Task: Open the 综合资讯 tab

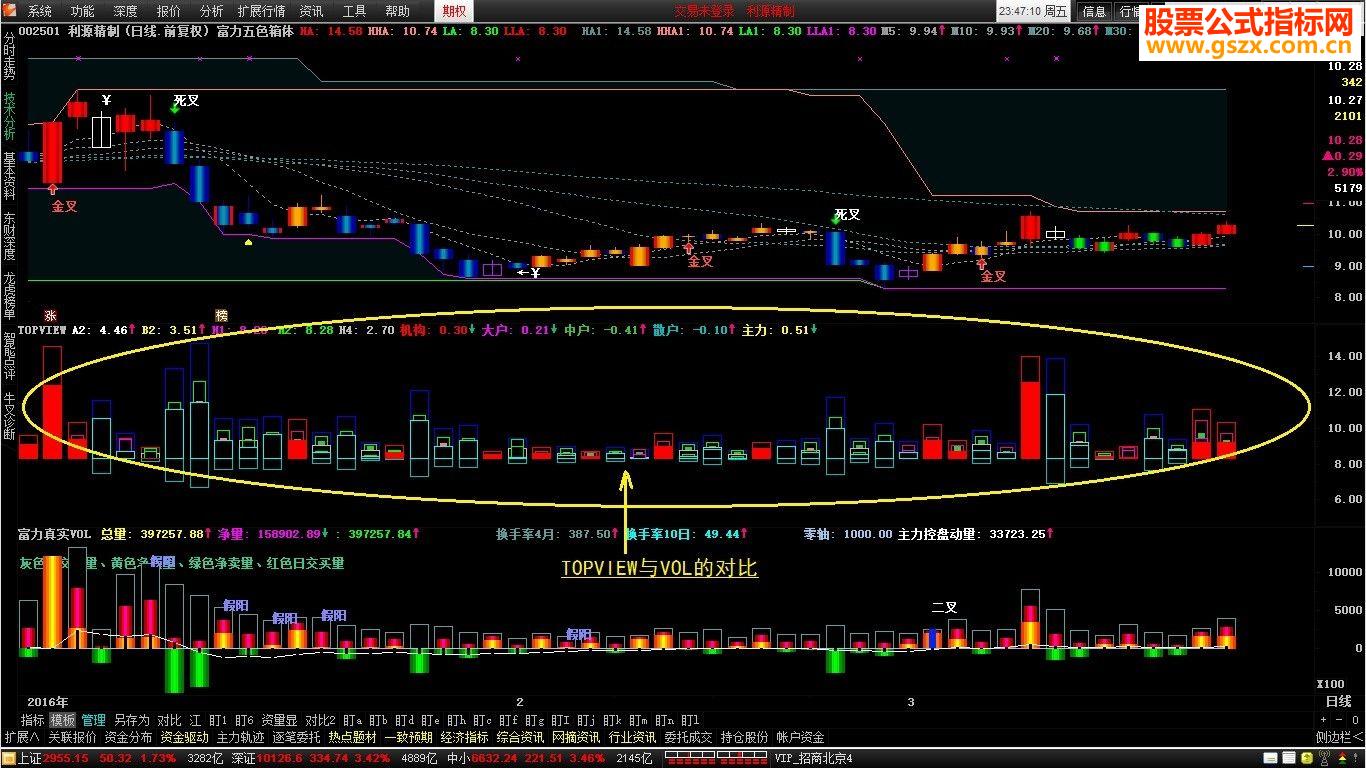Action: (x=520, y=737)
